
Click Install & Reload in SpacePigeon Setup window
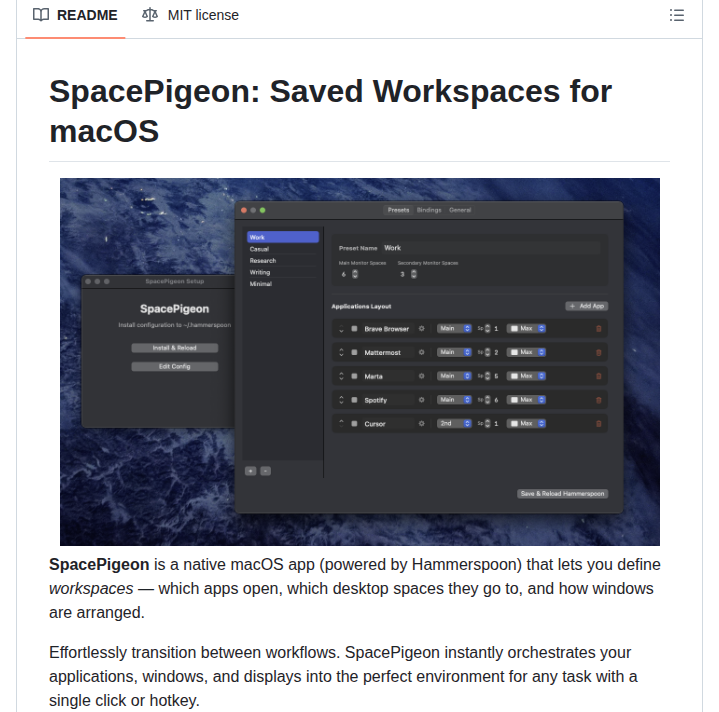pos(175,348)
